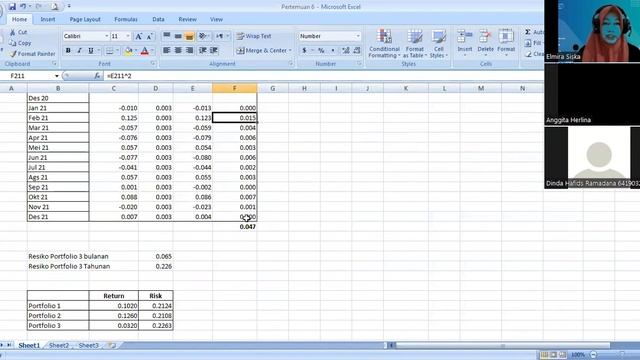Center the cell text horizontally
This screenshot has height=360, width=640.
[x=178, y=50]
